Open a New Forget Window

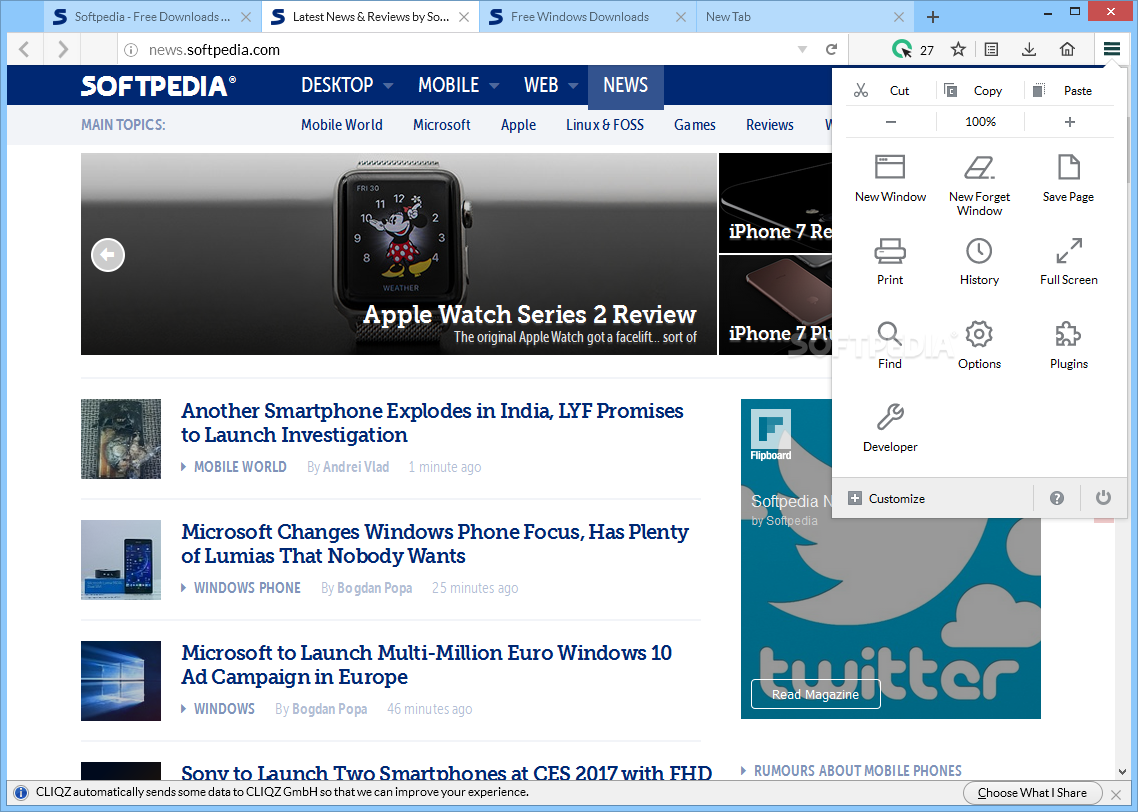tap(979, 185)
